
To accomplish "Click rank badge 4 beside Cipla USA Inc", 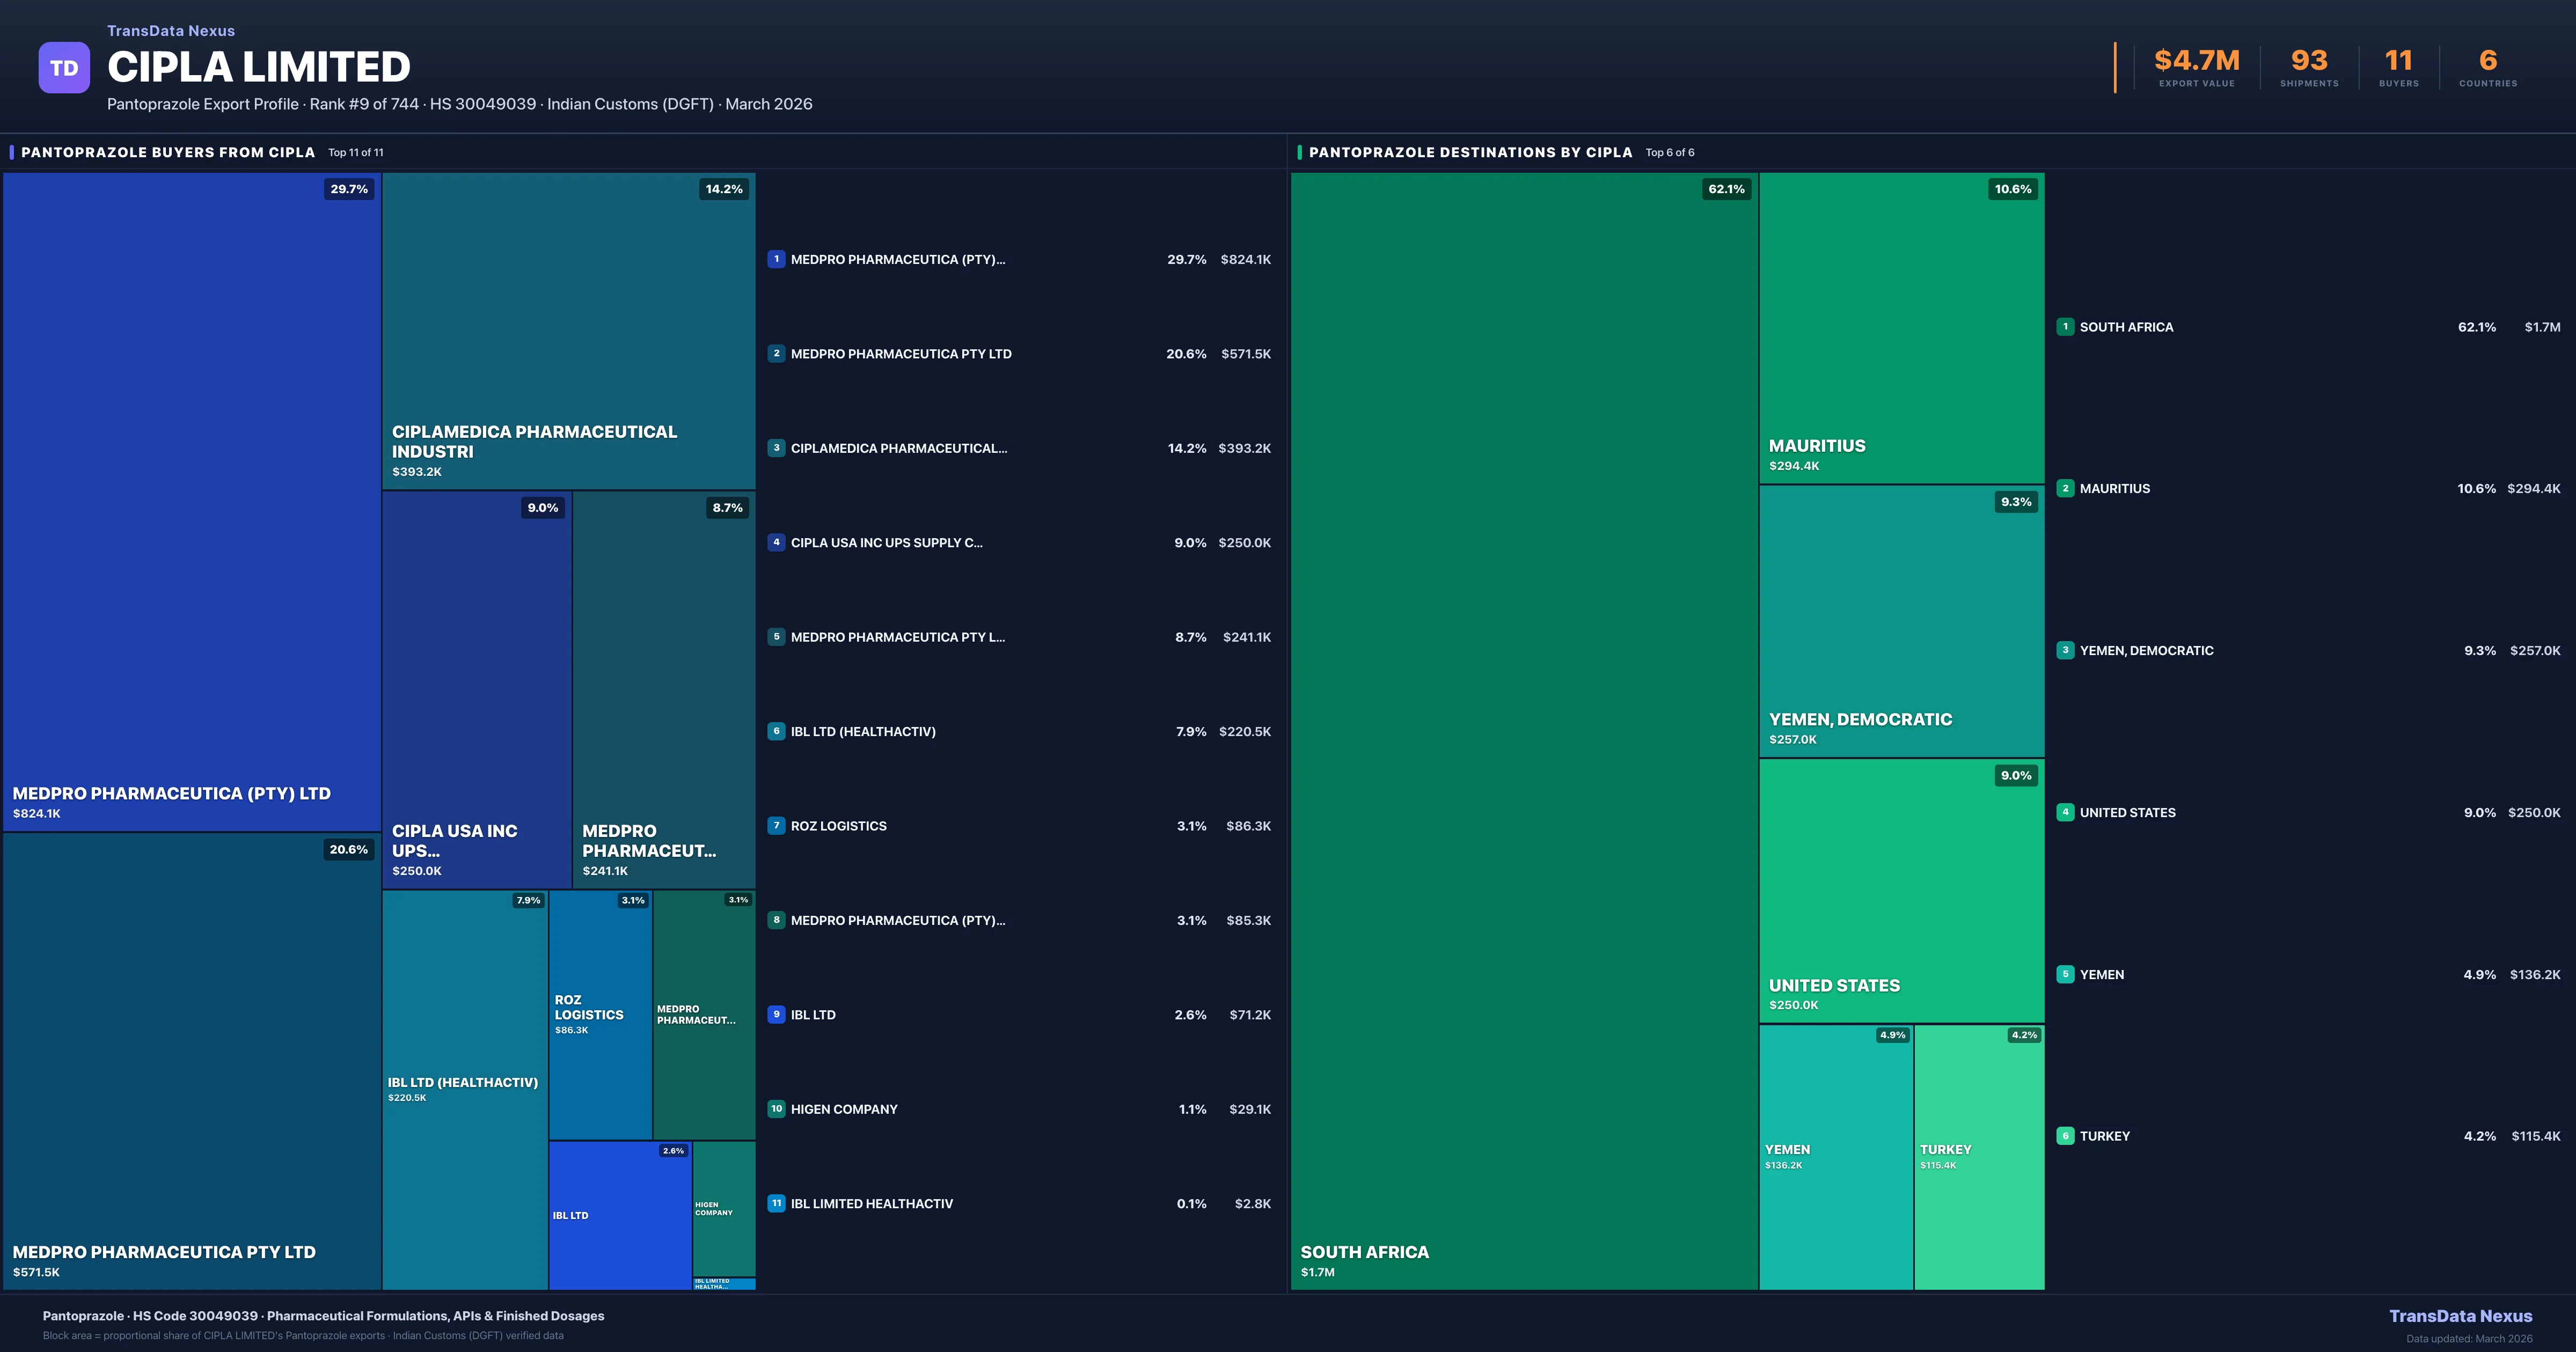I will [x=776, y=542].
